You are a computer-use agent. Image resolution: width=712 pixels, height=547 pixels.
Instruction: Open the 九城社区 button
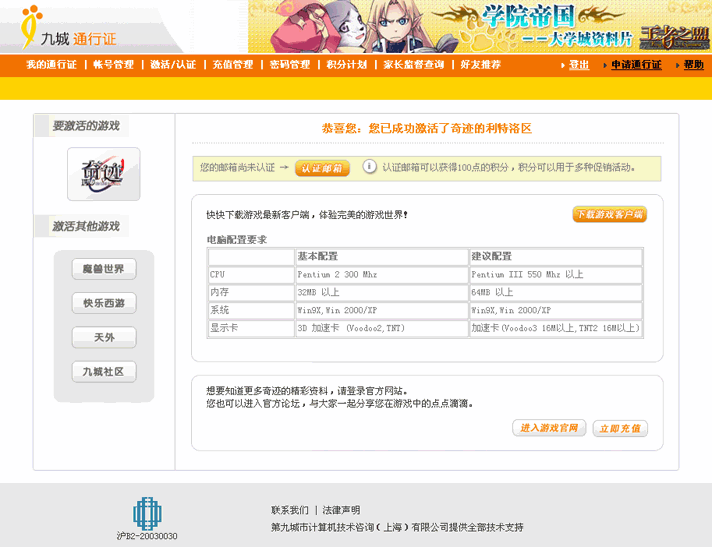[104, 372]
